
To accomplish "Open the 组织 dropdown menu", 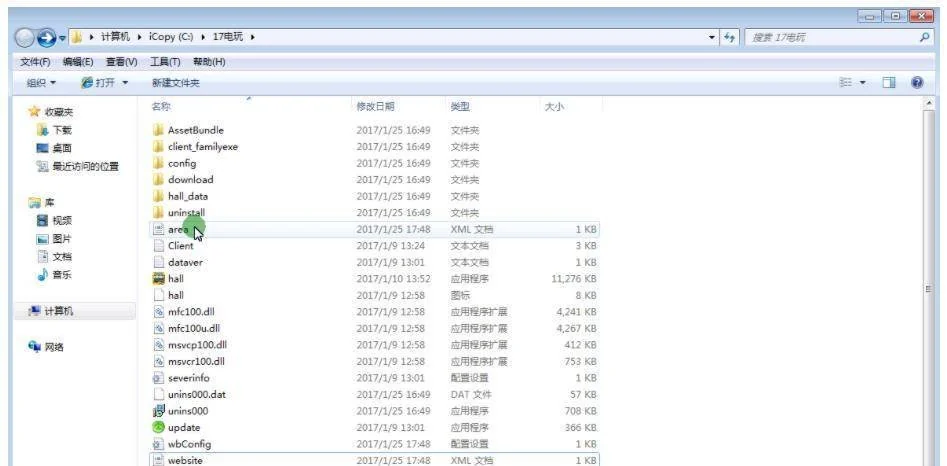I will click(41, 83).
